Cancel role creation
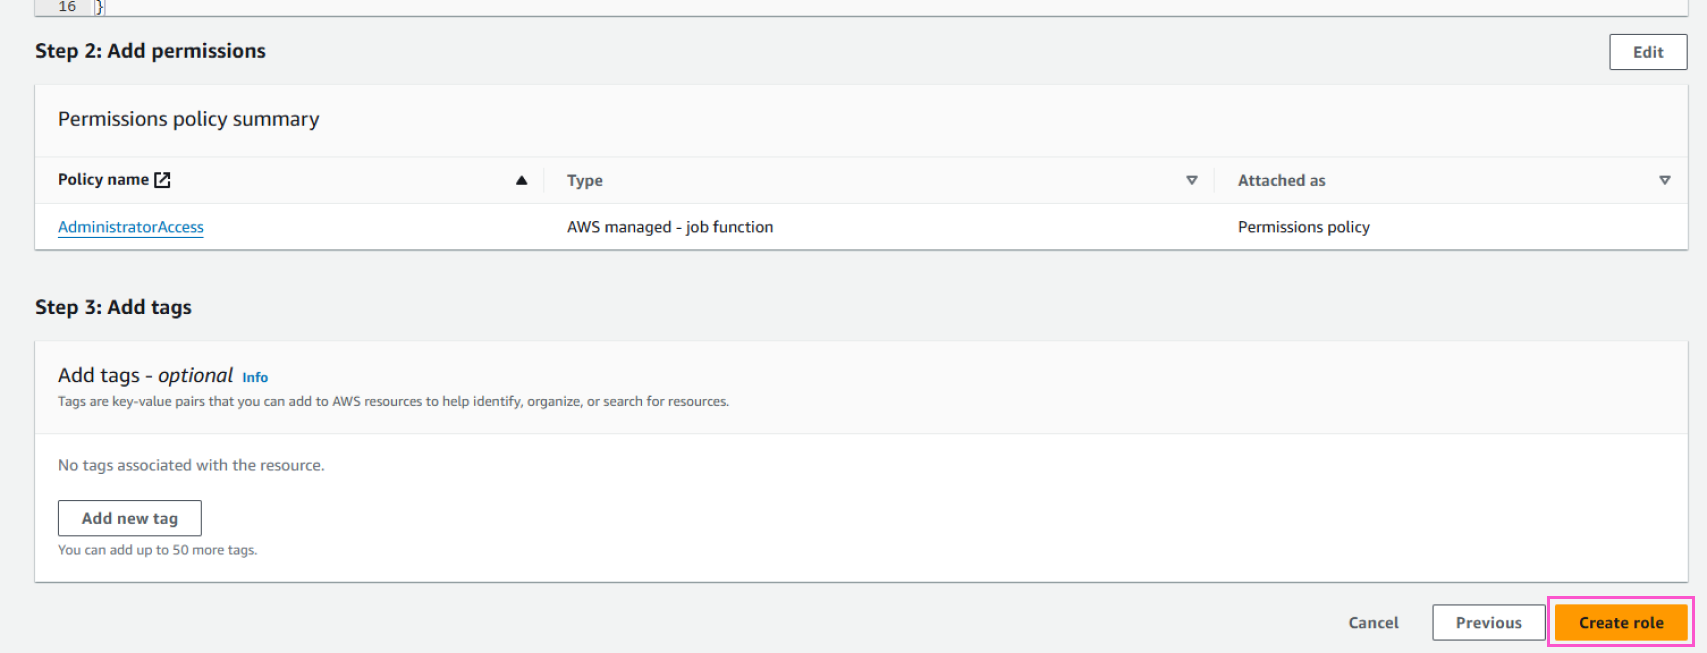This screenshot has height=653, width=1707. click(x=1373, y=622)
